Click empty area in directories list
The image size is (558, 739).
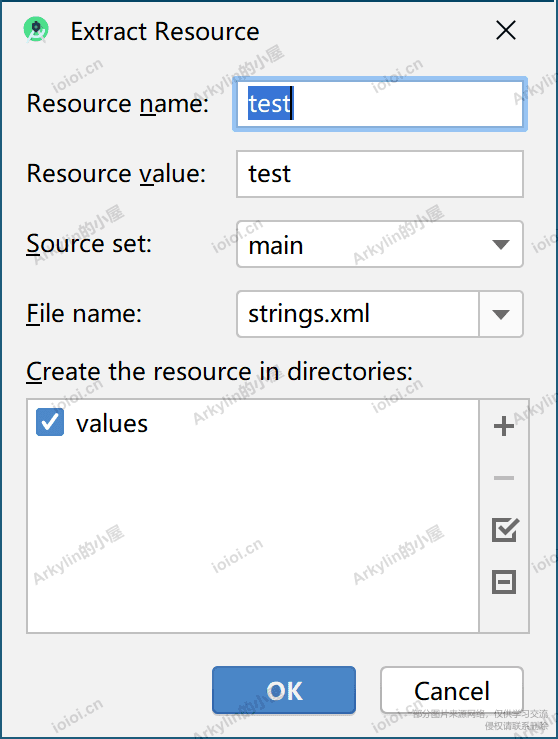click(253, 537)
